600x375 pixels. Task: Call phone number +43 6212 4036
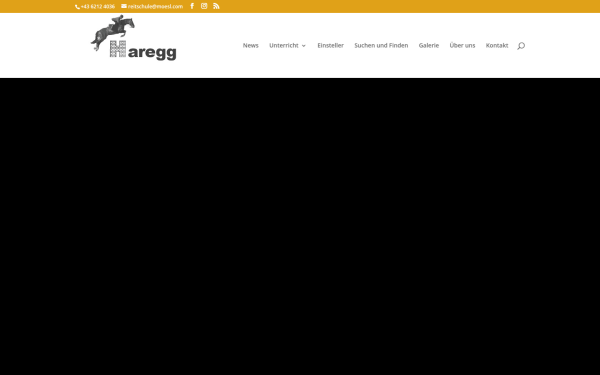[x=95, y=7]
